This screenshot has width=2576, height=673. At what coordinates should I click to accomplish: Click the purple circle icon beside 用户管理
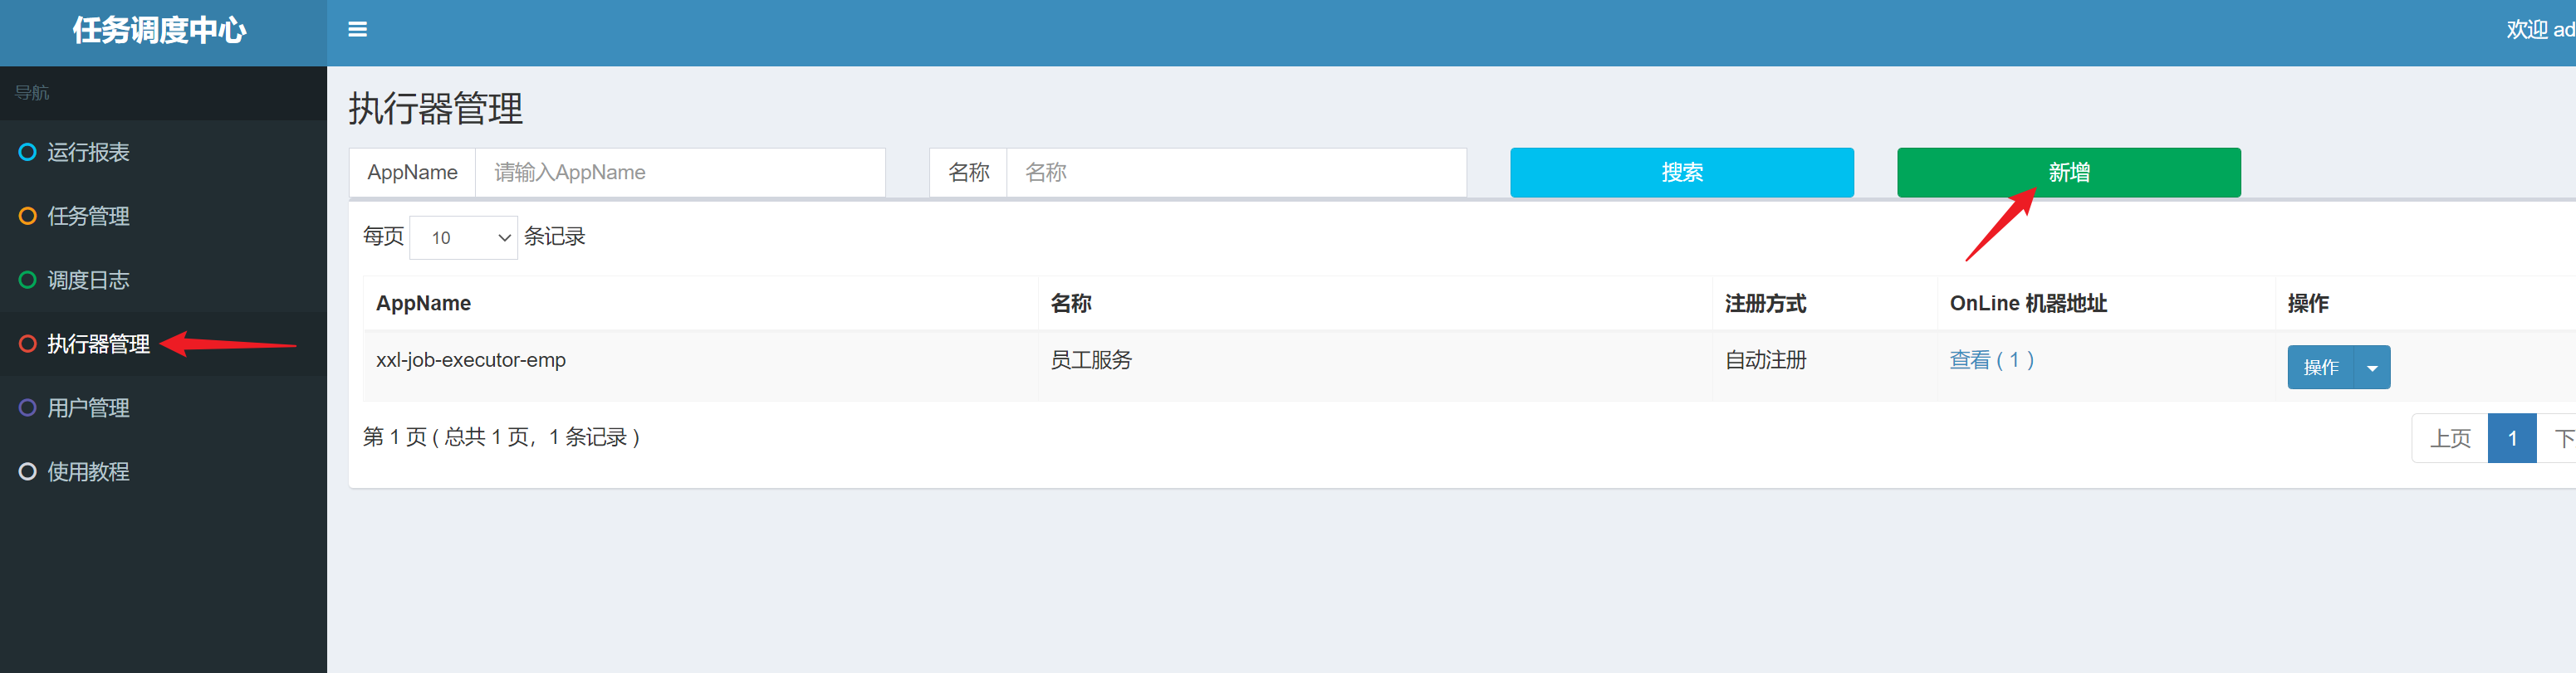point(28,408)
